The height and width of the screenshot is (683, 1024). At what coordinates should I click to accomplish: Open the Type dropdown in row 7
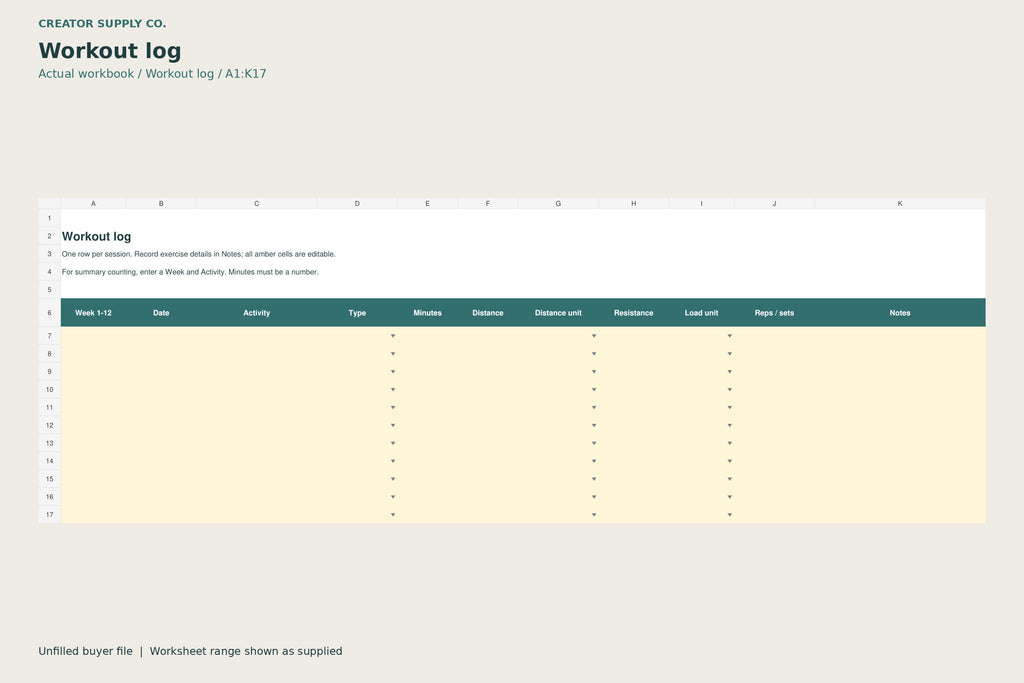pos(392,336)
